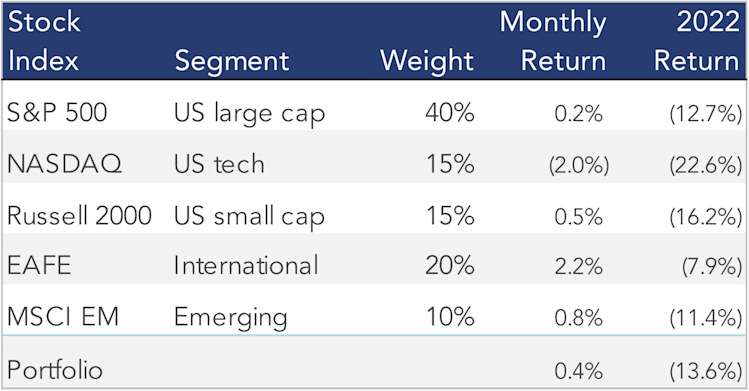
Task: Select the (22.6%) 2022 return value
Action: (706, 165)
